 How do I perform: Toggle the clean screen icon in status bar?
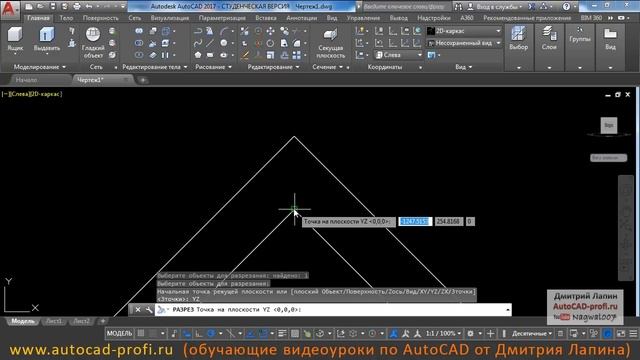click(x=621, y=333)
